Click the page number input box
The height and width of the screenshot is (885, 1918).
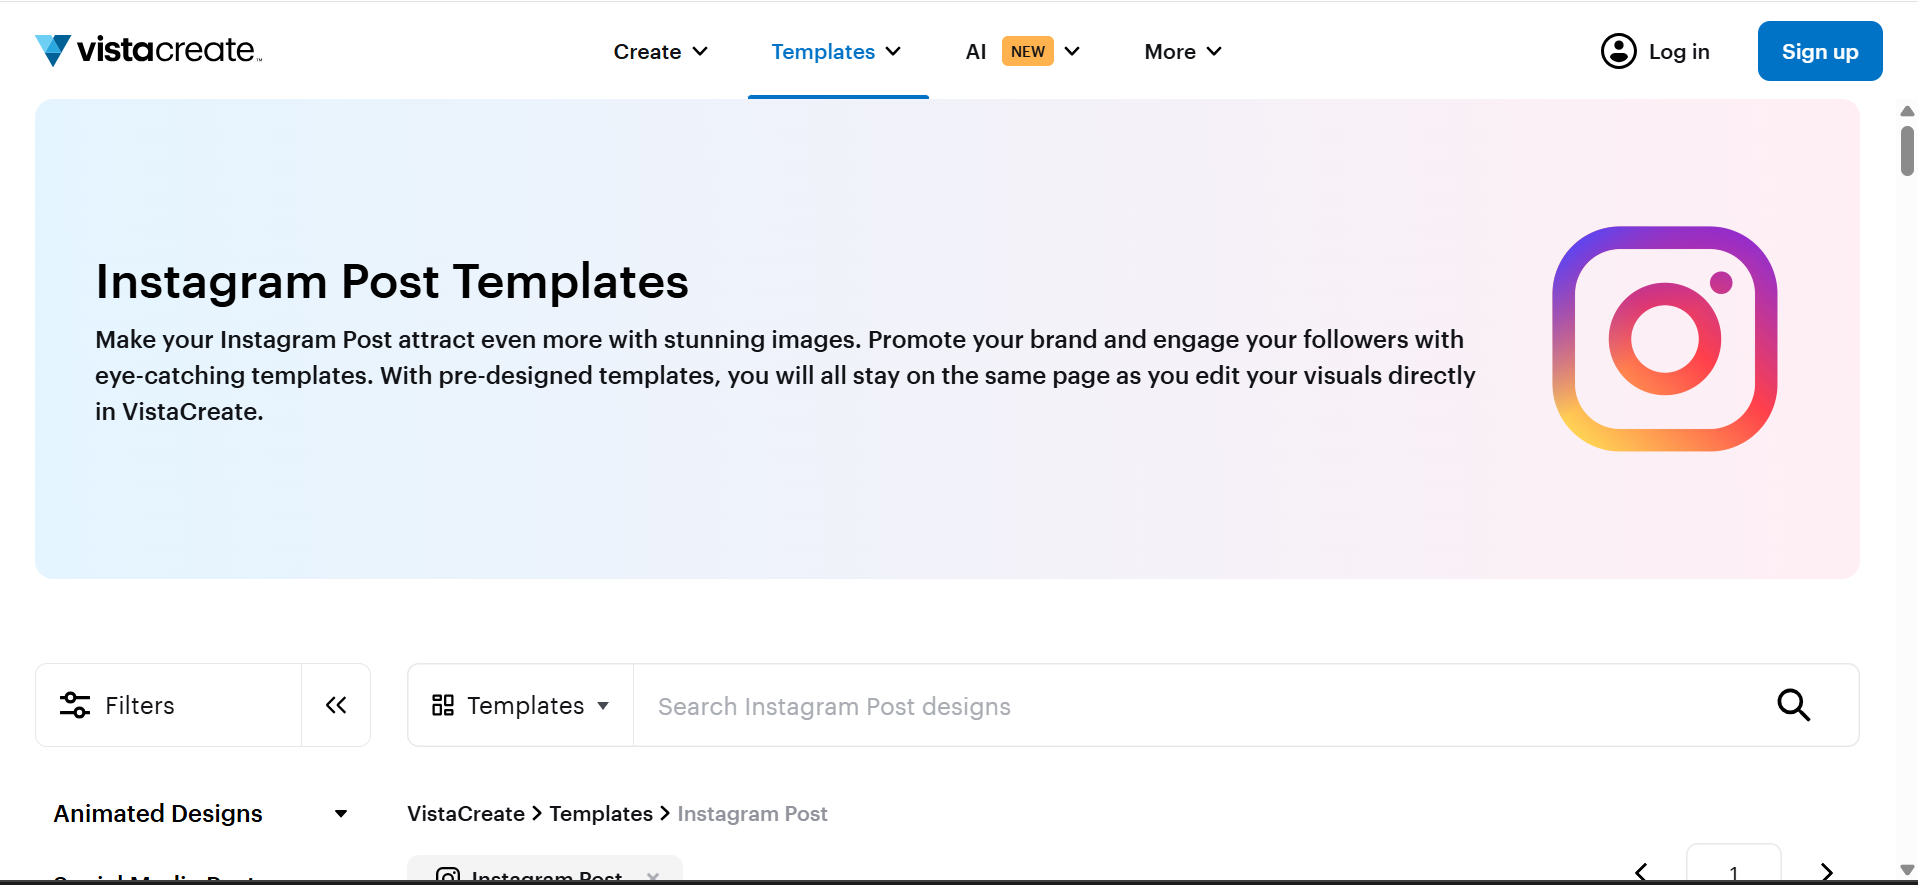click(1733, 865)
